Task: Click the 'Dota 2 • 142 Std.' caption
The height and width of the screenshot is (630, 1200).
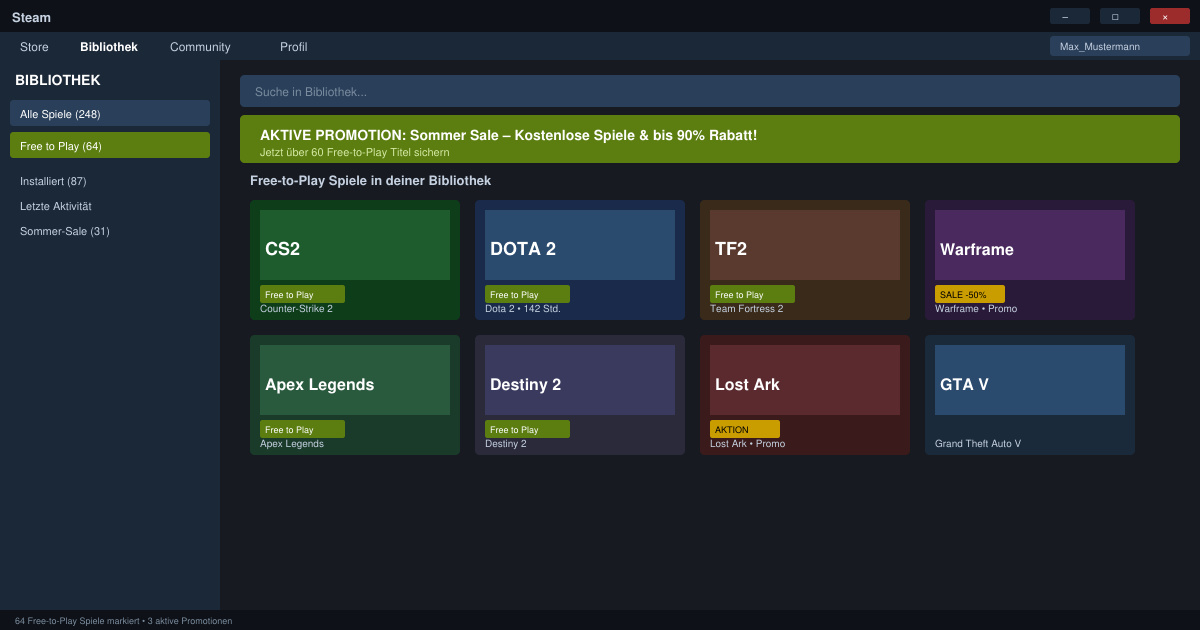Action: (523, 309)
